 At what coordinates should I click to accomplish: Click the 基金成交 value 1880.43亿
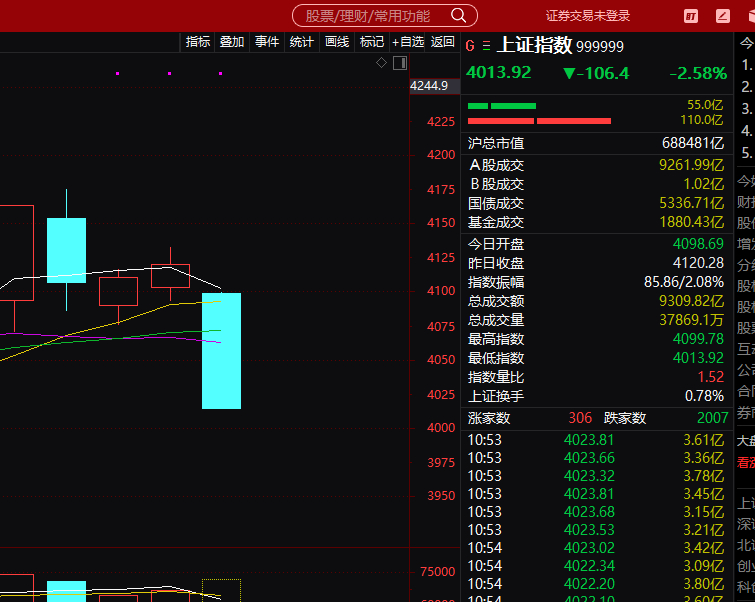[691, 222]
